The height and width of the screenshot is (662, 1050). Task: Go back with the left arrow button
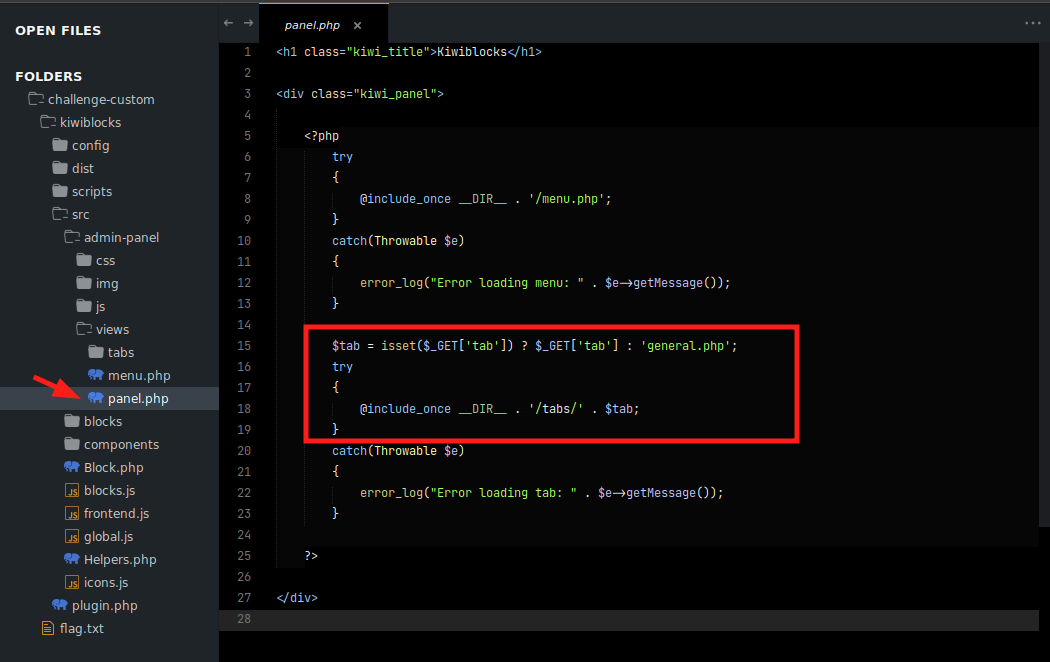[x=228, y=23]
